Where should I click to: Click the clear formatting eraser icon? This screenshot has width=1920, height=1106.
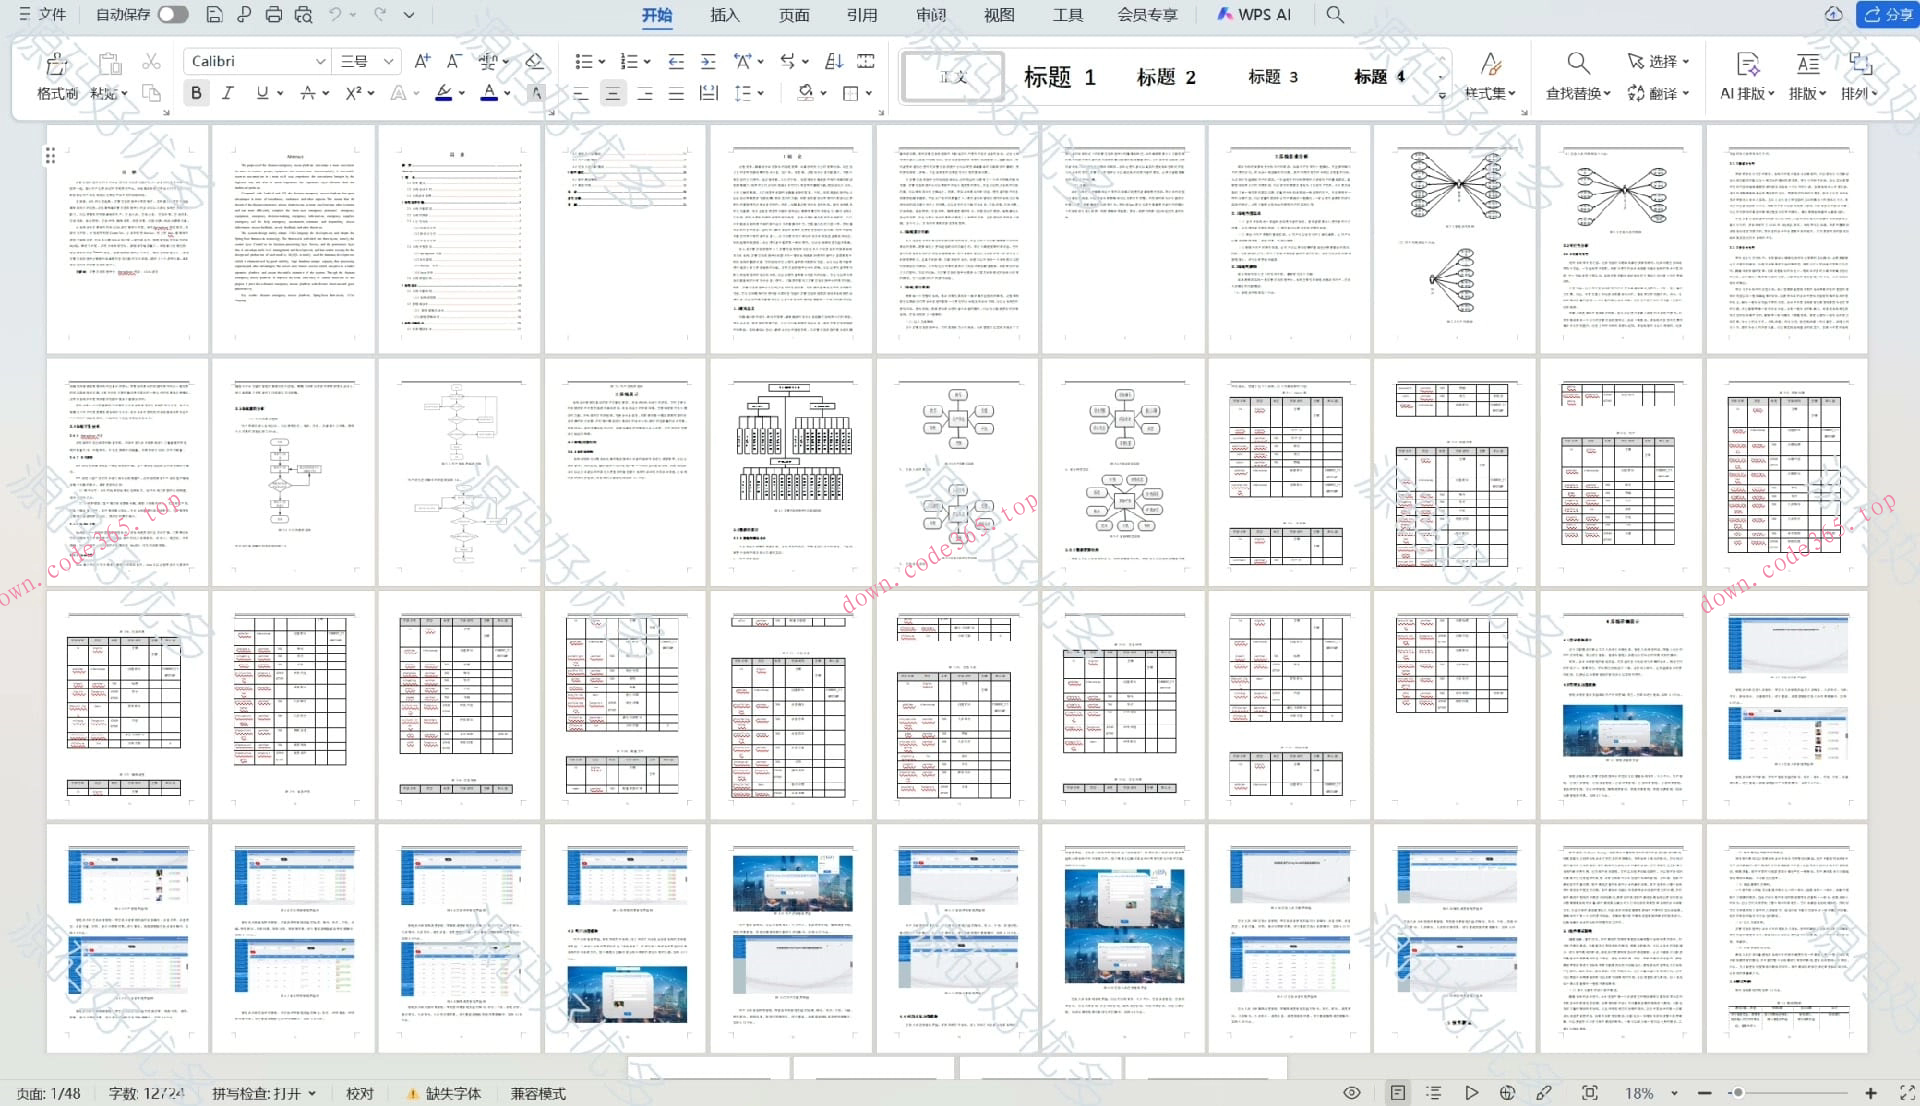click(535, 61)
